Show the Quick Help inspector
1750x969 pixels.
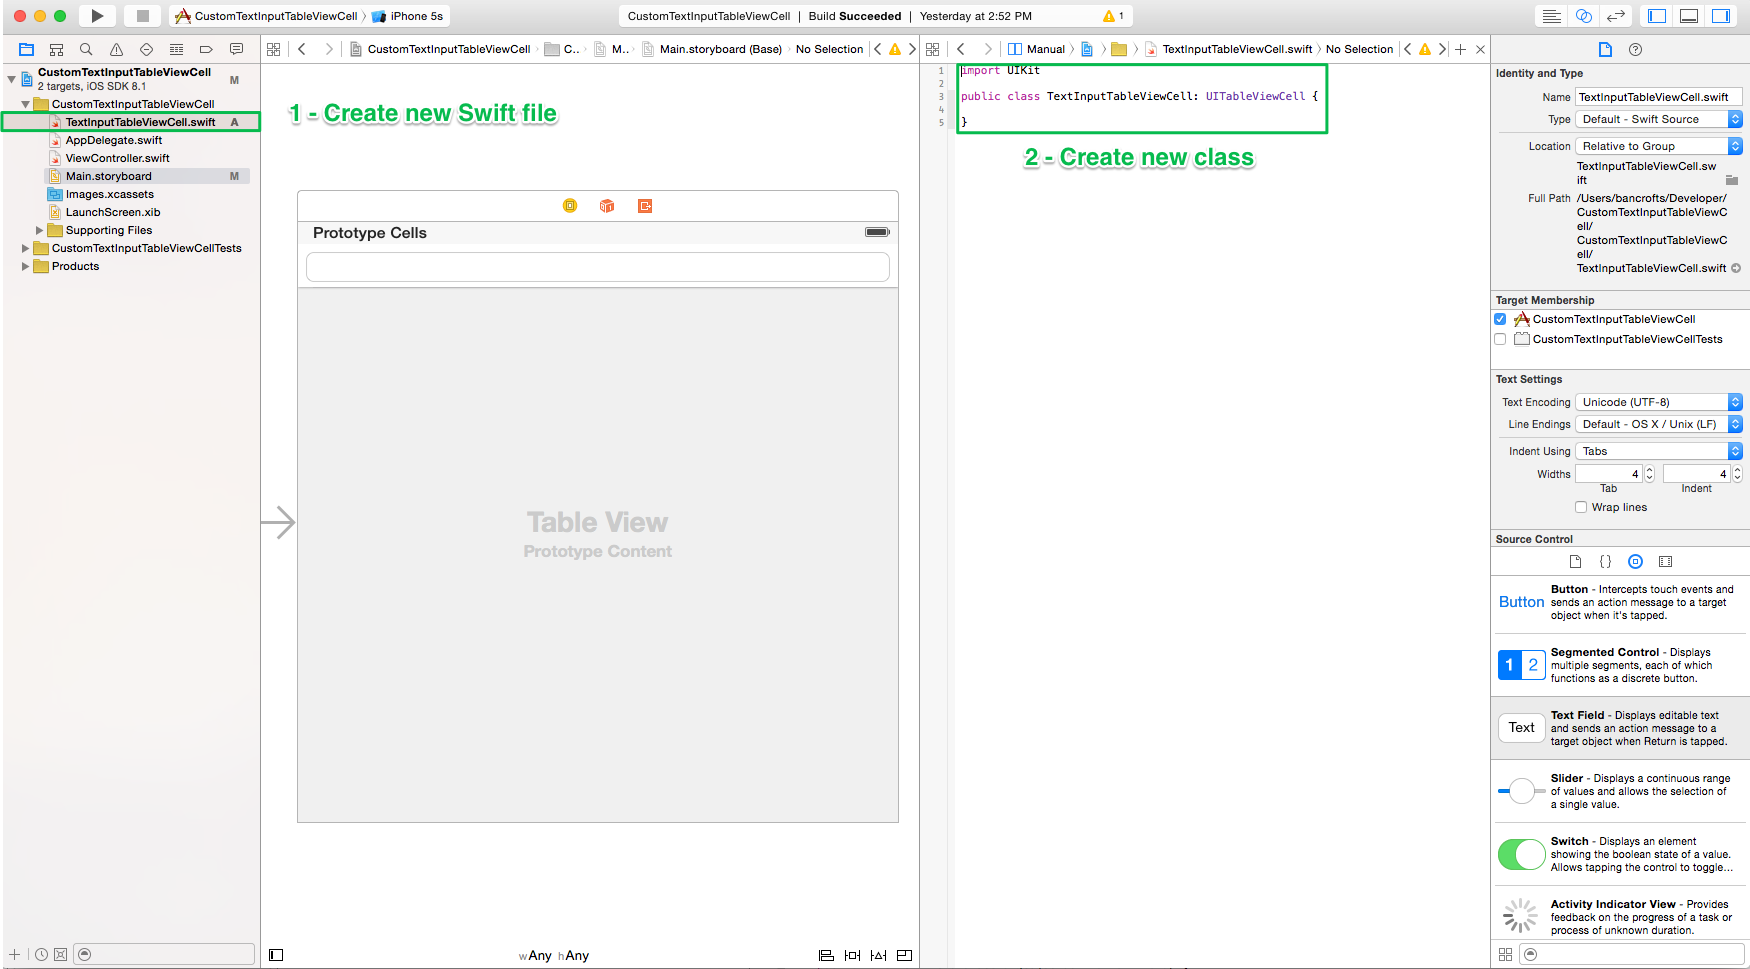click(1635, 49)
